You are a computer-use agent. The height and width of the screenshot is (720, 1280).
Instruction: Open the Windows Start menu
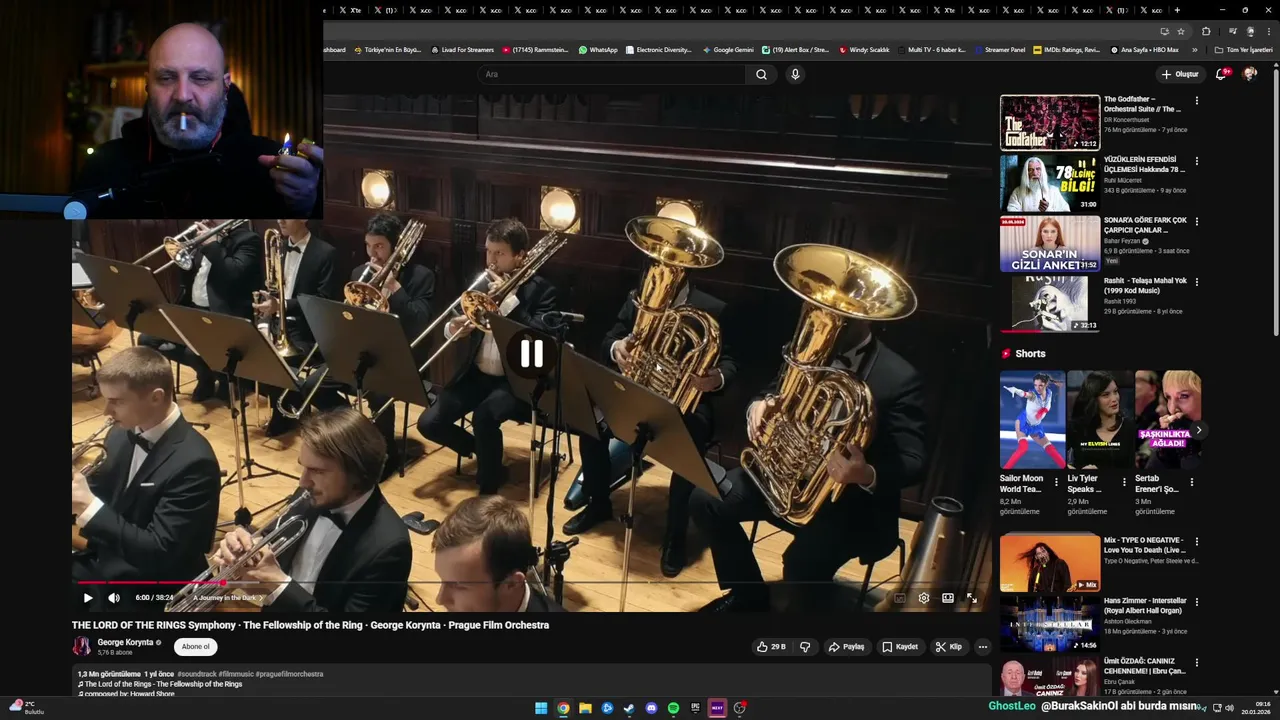(541, 708)
